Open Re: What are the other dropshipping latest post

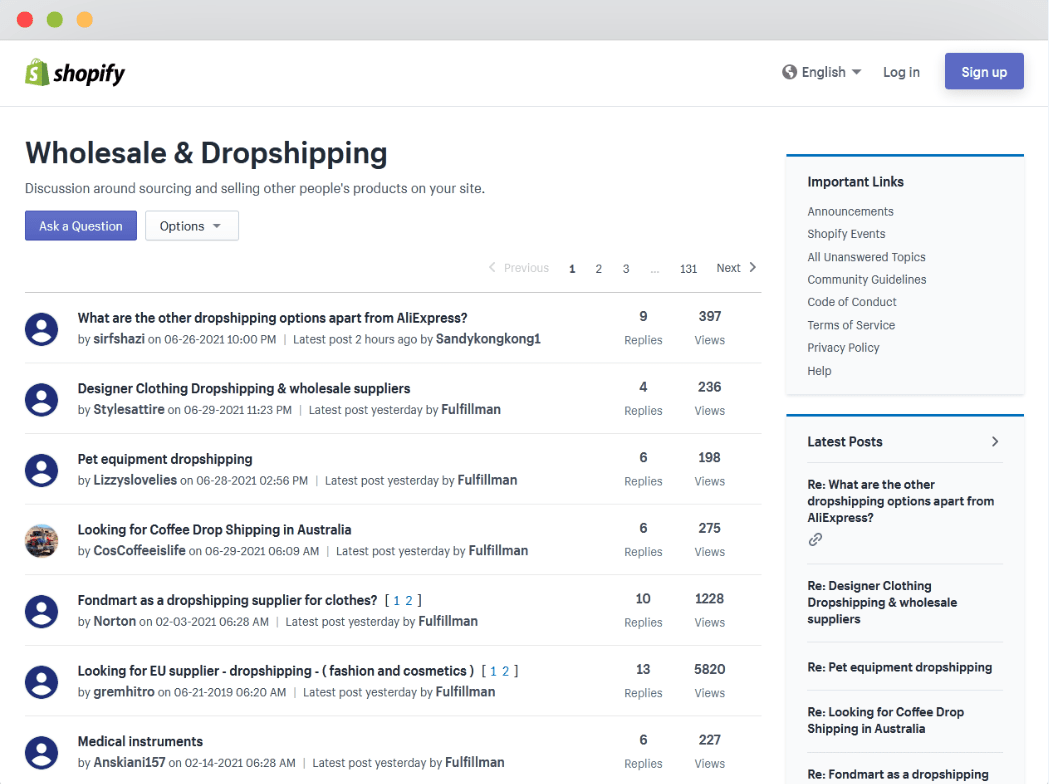tap(900, 501)
